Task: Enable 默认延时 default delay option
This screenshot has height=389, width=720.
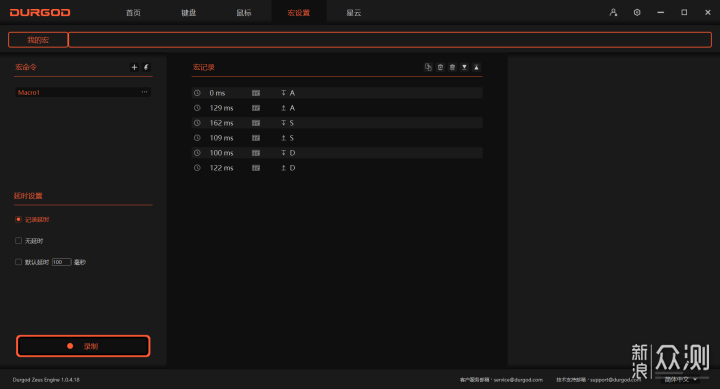Action: click(x=18, y=262)
